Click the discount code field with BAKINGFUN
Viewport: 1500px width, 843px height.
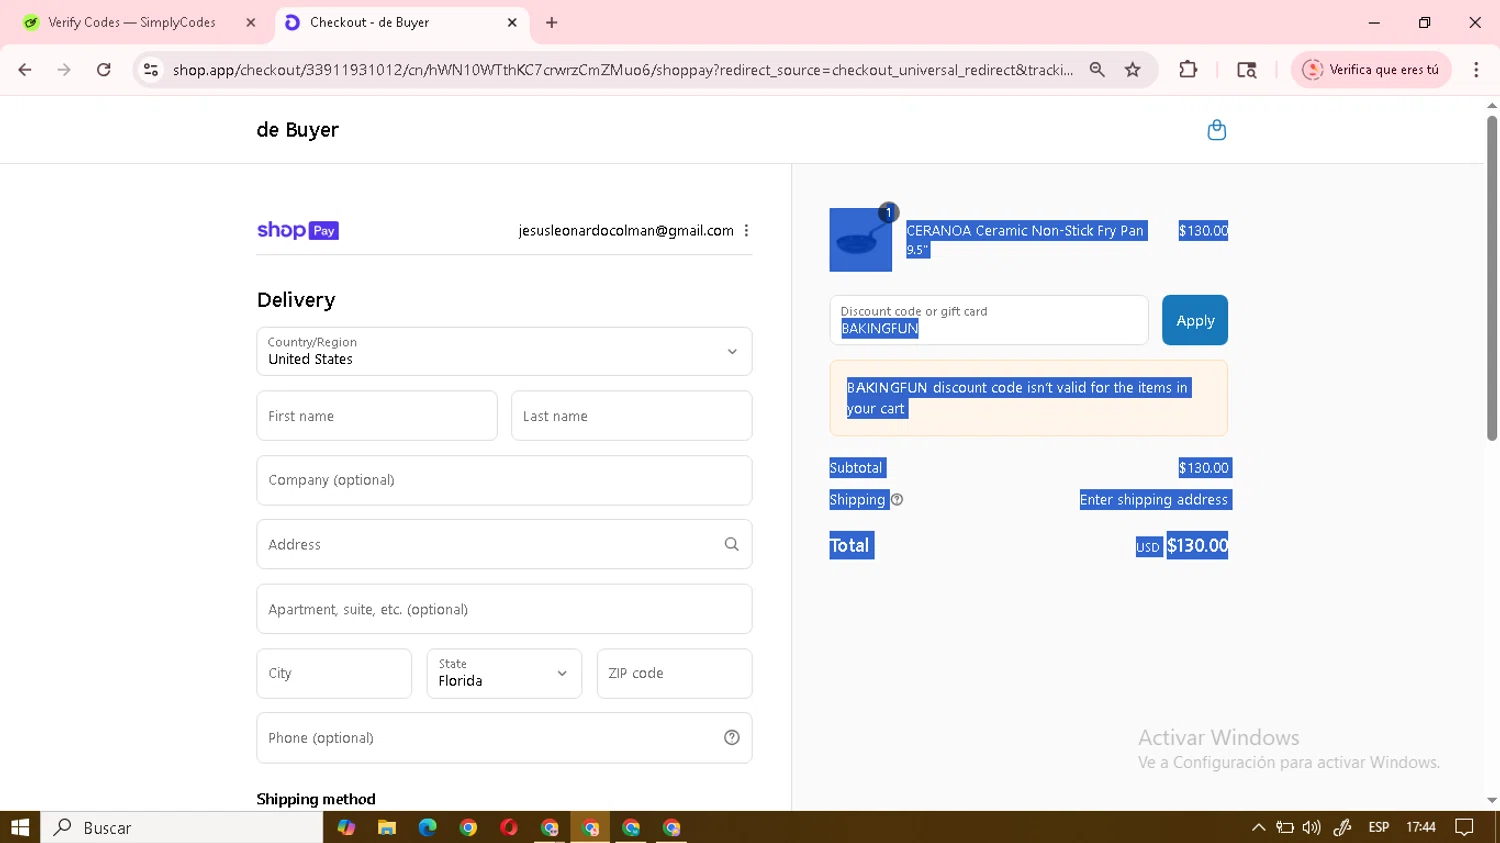[x=989, y=320]
